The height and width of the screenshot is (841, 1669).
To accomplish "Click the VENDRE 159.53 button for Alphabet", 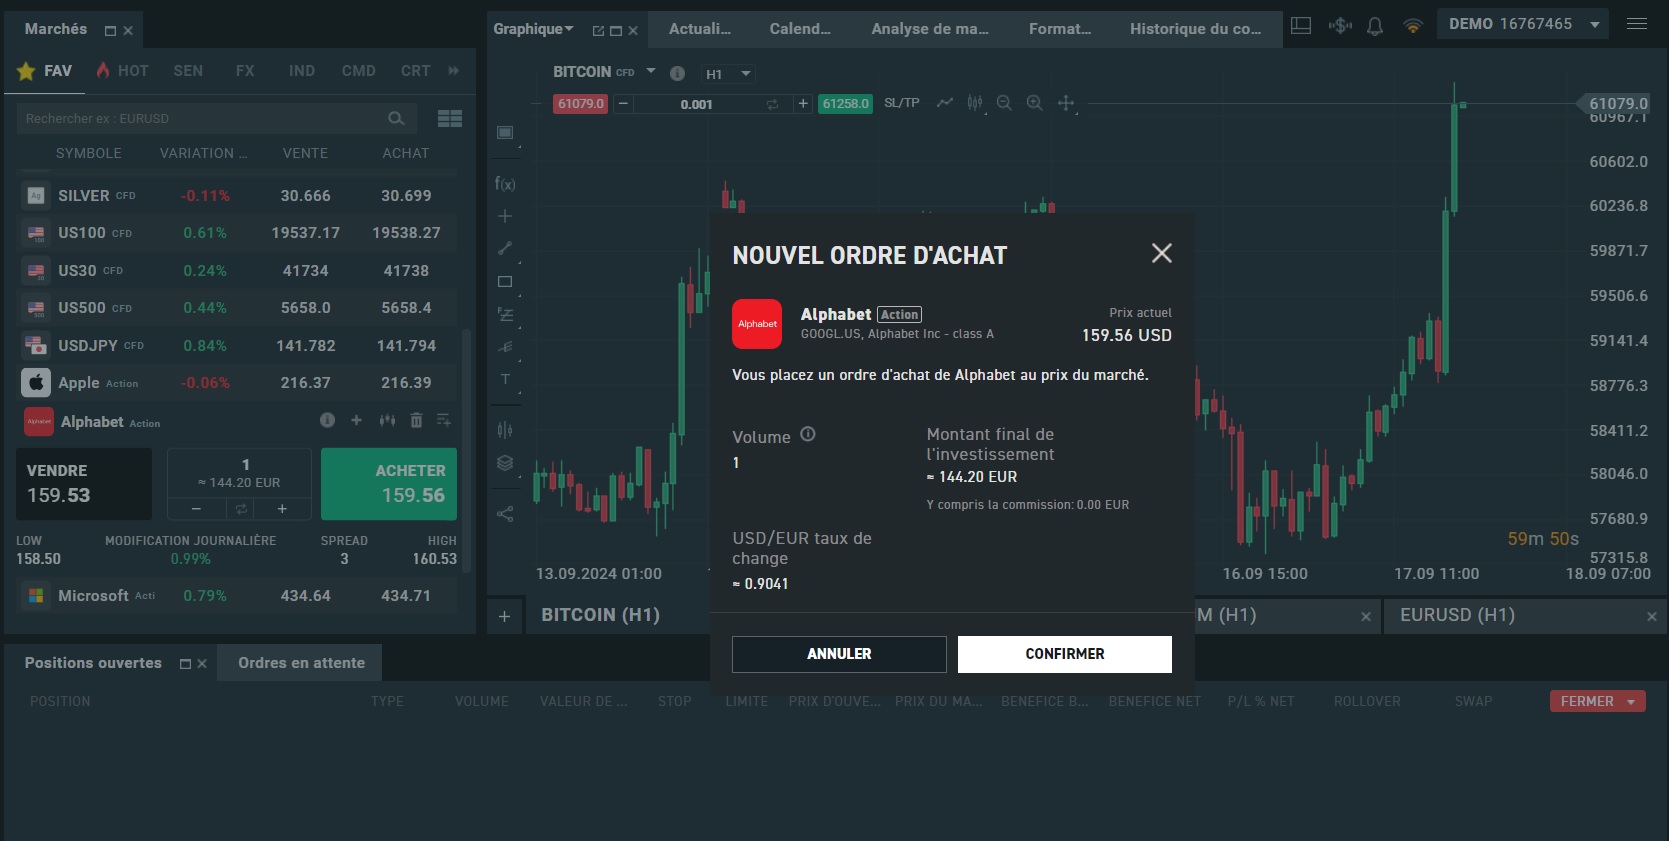I will (x=84, y=484).
